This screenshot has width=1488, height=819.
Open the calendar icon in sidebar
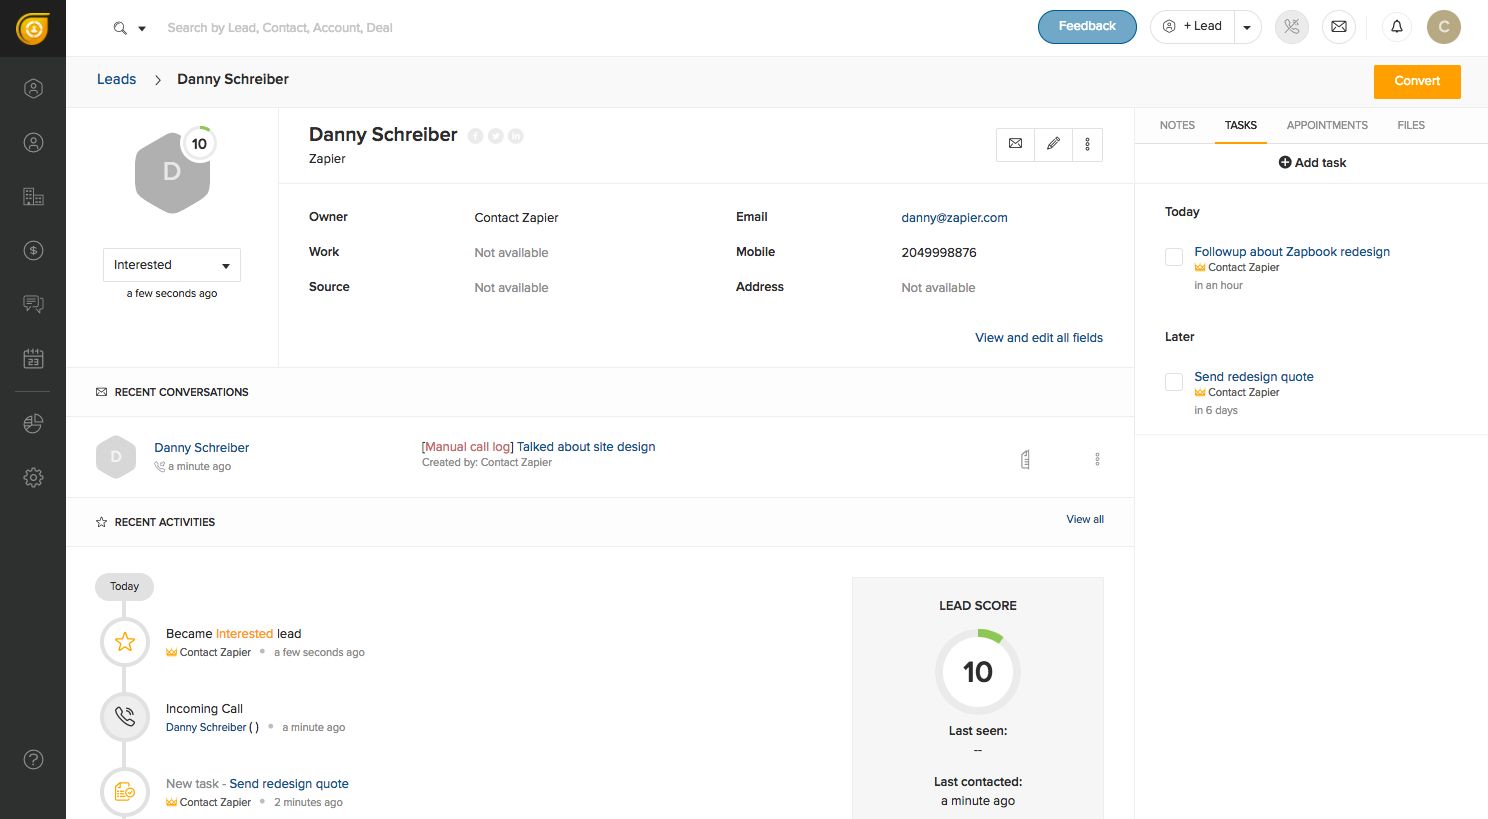pos(33,358)
